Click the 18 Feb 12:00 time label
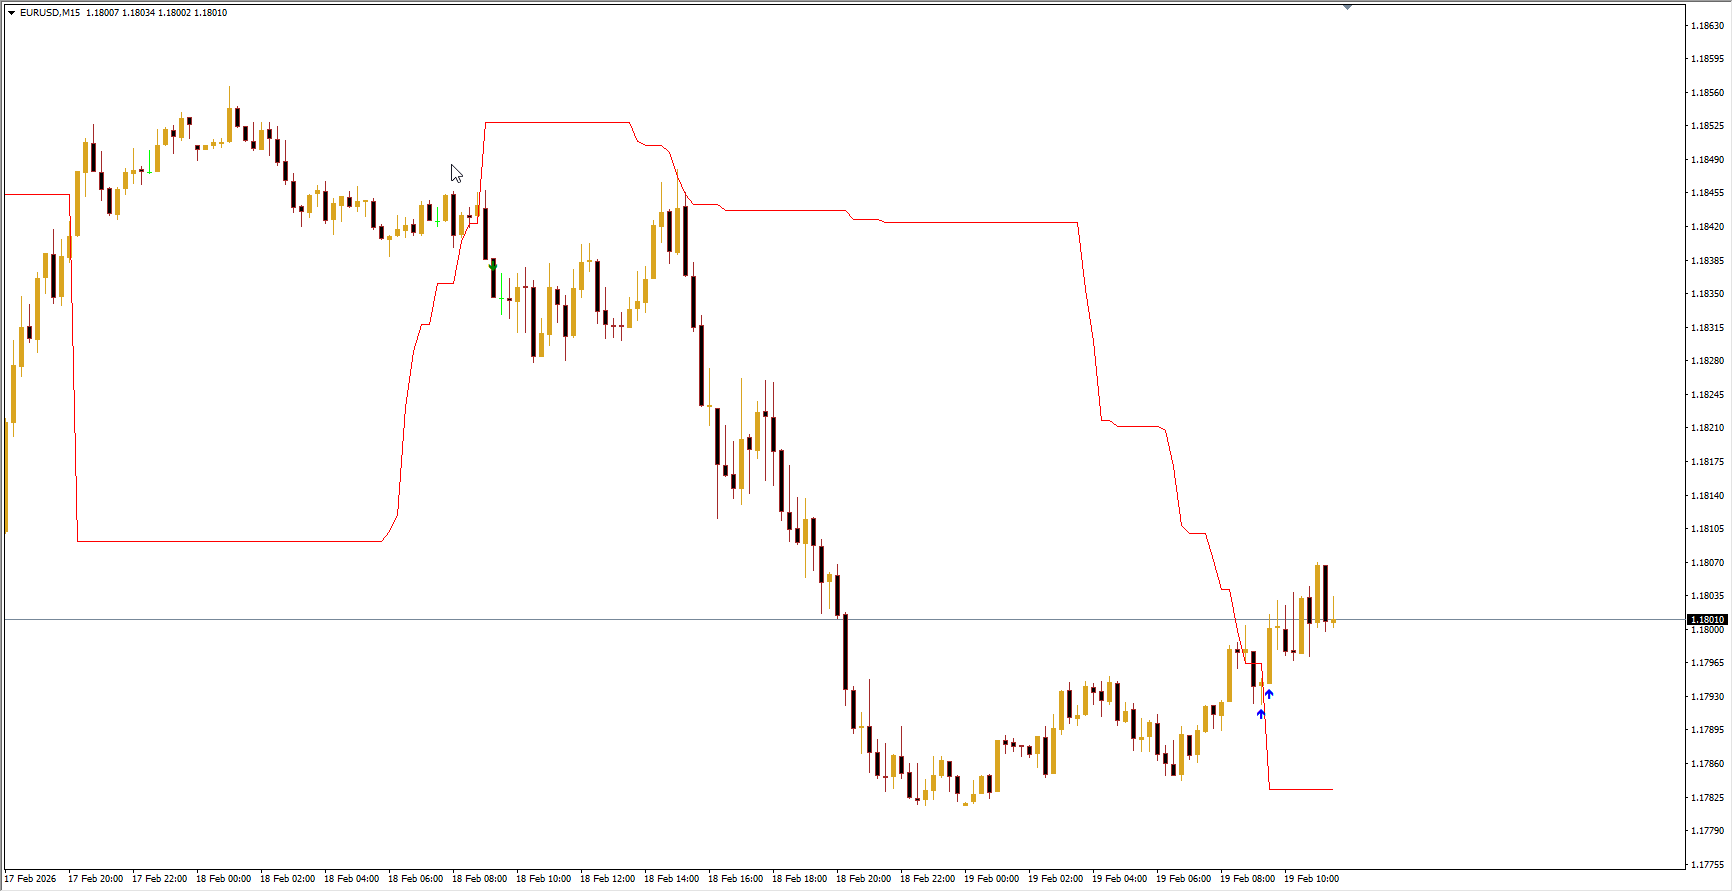The height and width of the screenshot is (892, 1733). click(x=607, y=879)
